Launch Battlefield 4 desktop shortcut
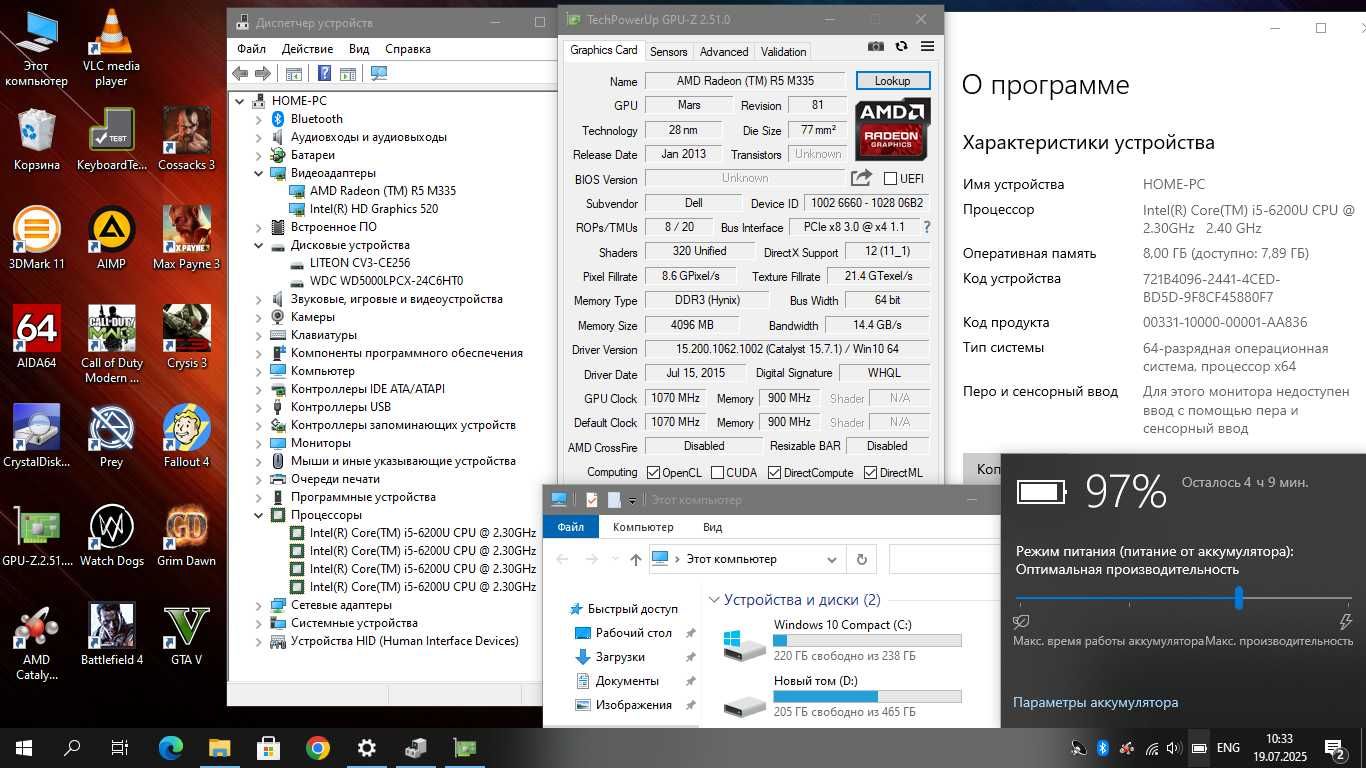 click(x=111, y=634)
